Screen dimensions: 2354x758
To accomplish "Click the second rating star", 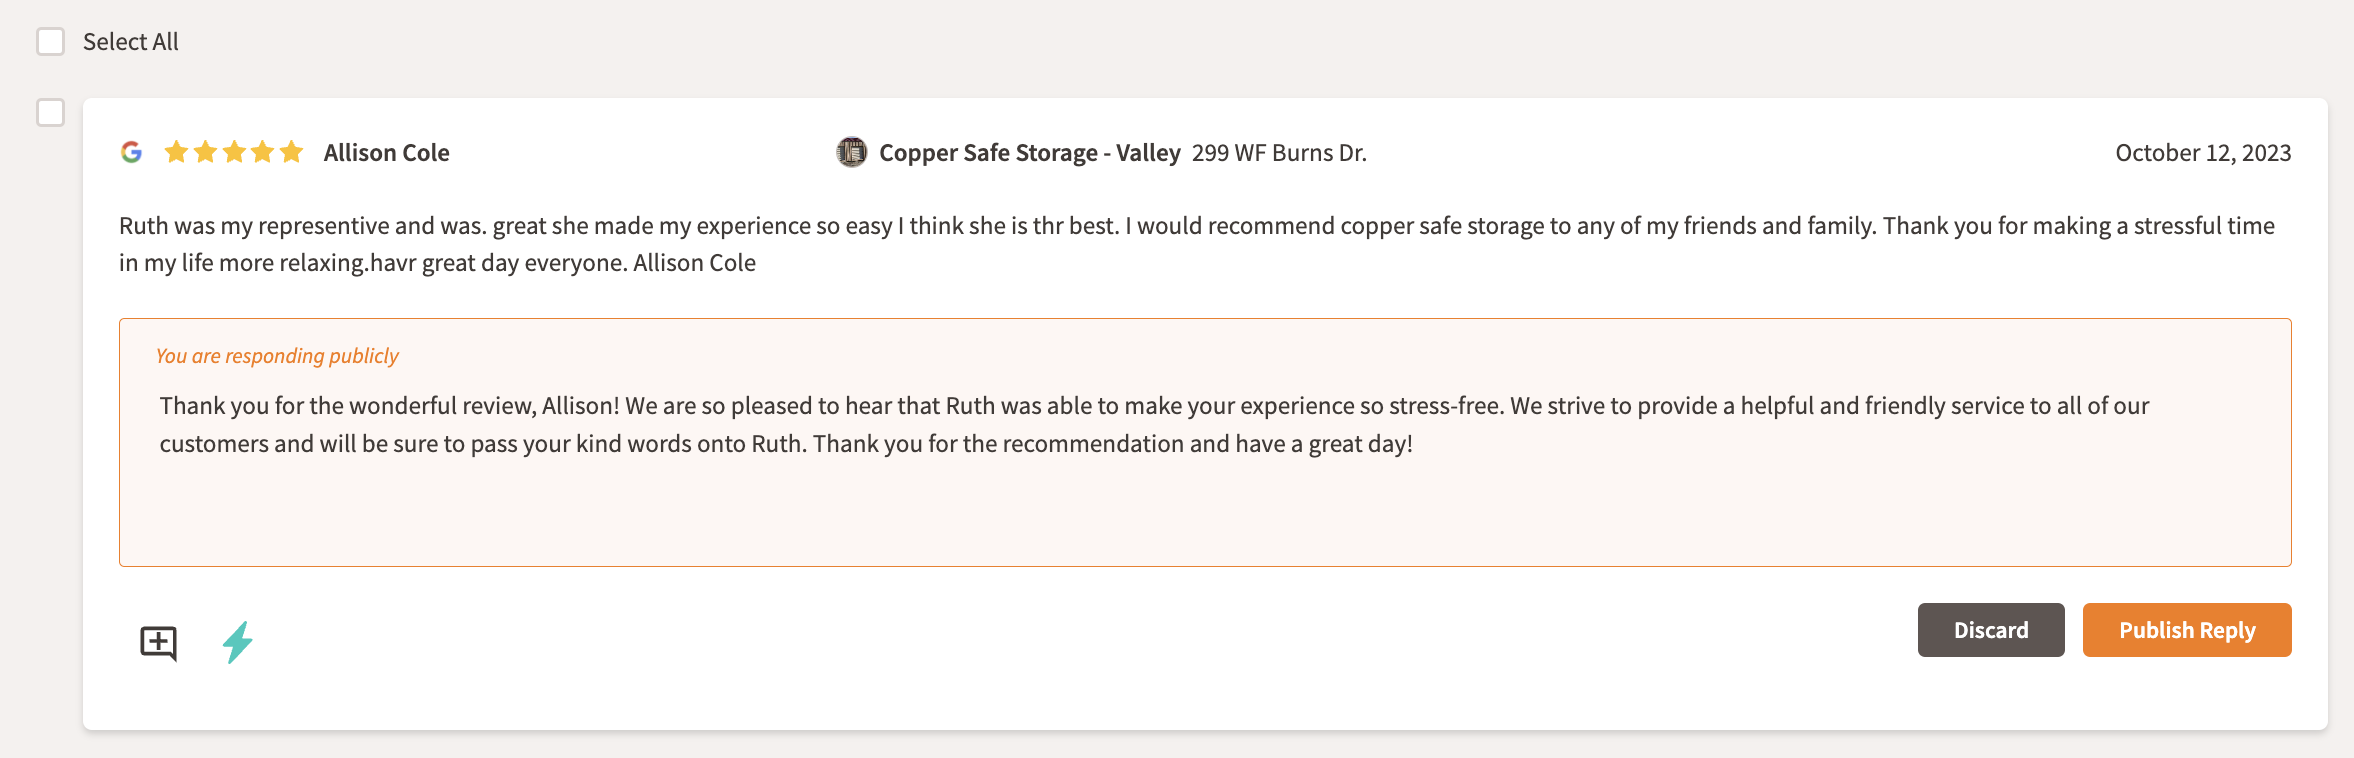I will pyautogui.click(x=205, y=152).
